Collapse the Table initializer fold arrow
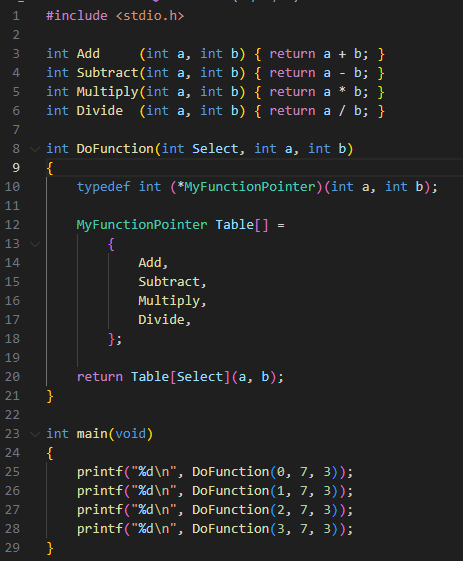Viewport: 463px width, 561px height. (35, 244)
